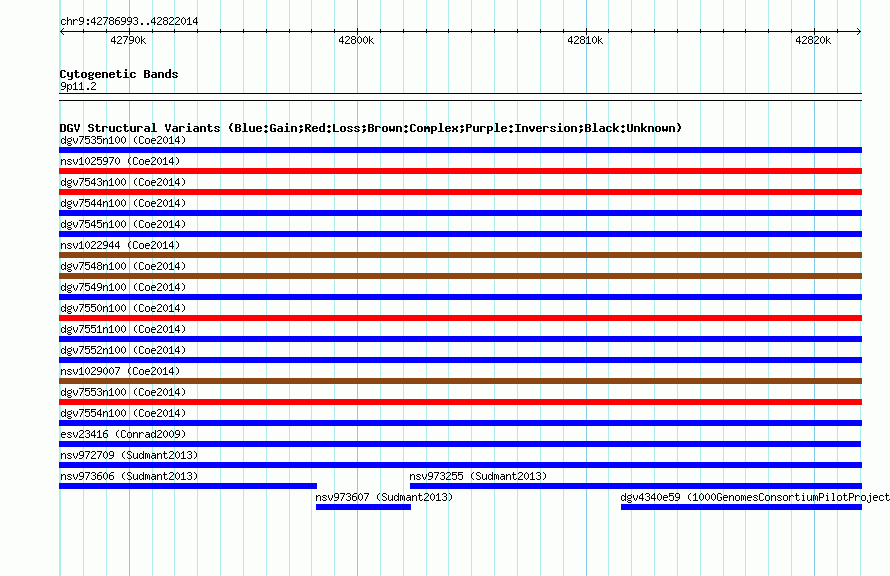Click the brown dgv7548n100 complex bar
Image resolution: width=890 pixels, height=576 pixels.
click(460, 276)
